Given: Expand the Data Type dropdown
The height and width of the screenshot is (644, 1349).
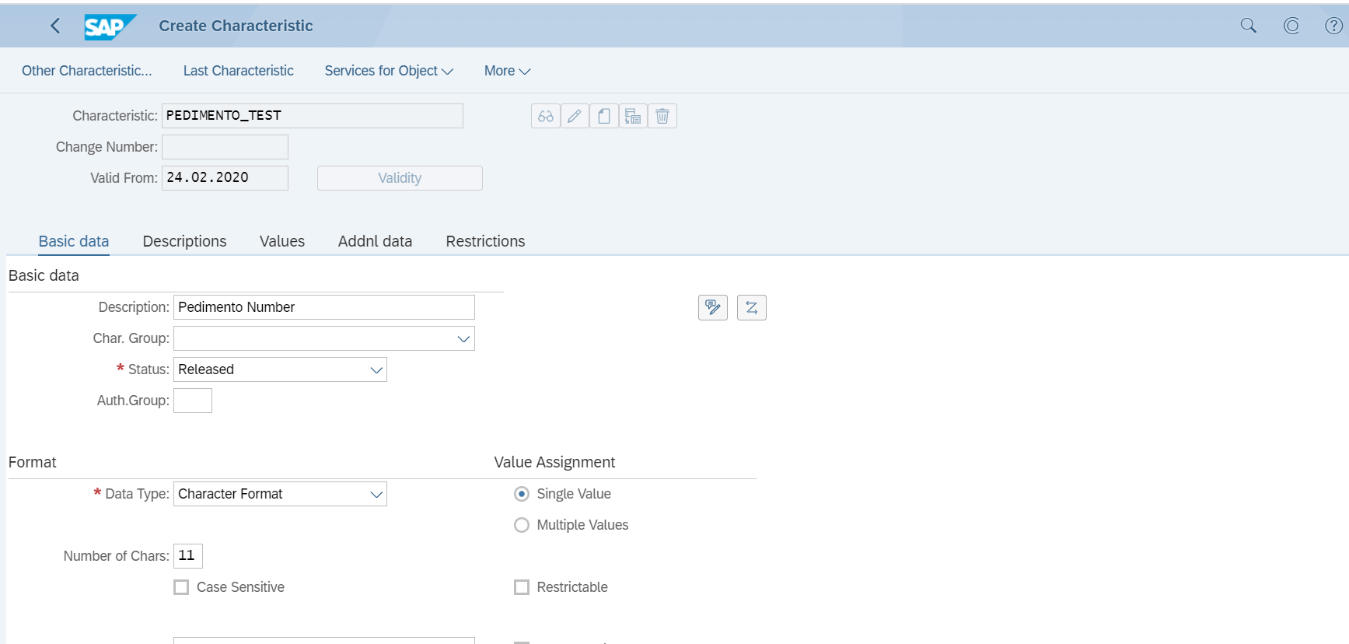Looking at the screenshot, I should tap(280, 494).
